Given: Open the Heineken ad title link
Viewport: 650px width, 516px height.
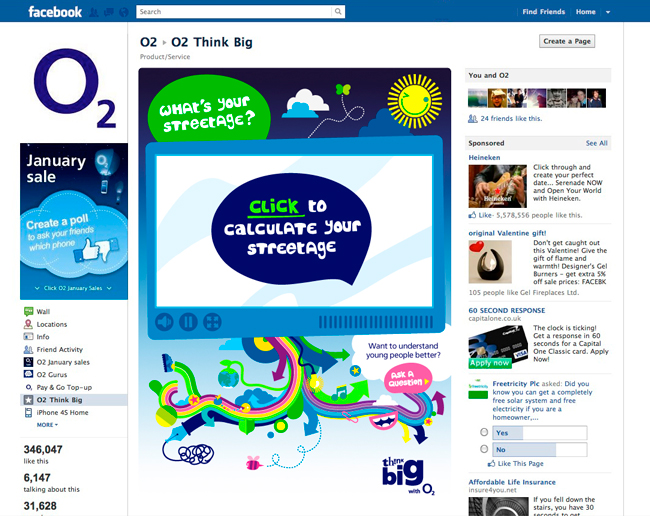Looking at the screenshot, I should 484,157.
